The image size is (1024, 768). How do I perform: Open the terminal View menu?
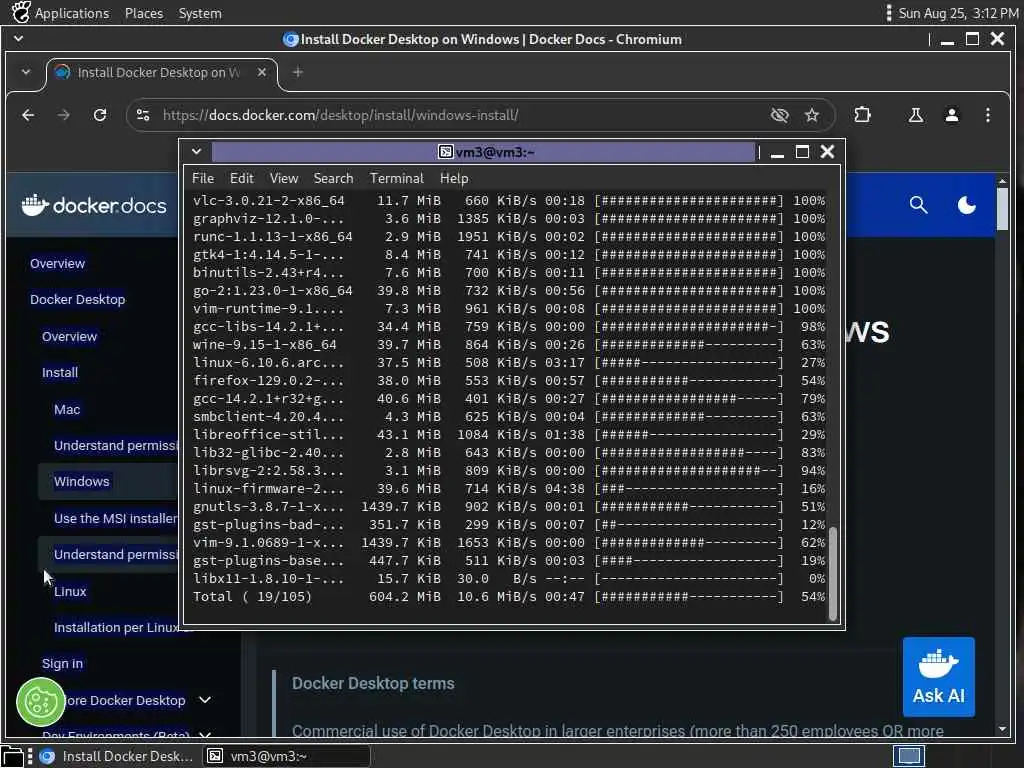(x=283, y=178)
